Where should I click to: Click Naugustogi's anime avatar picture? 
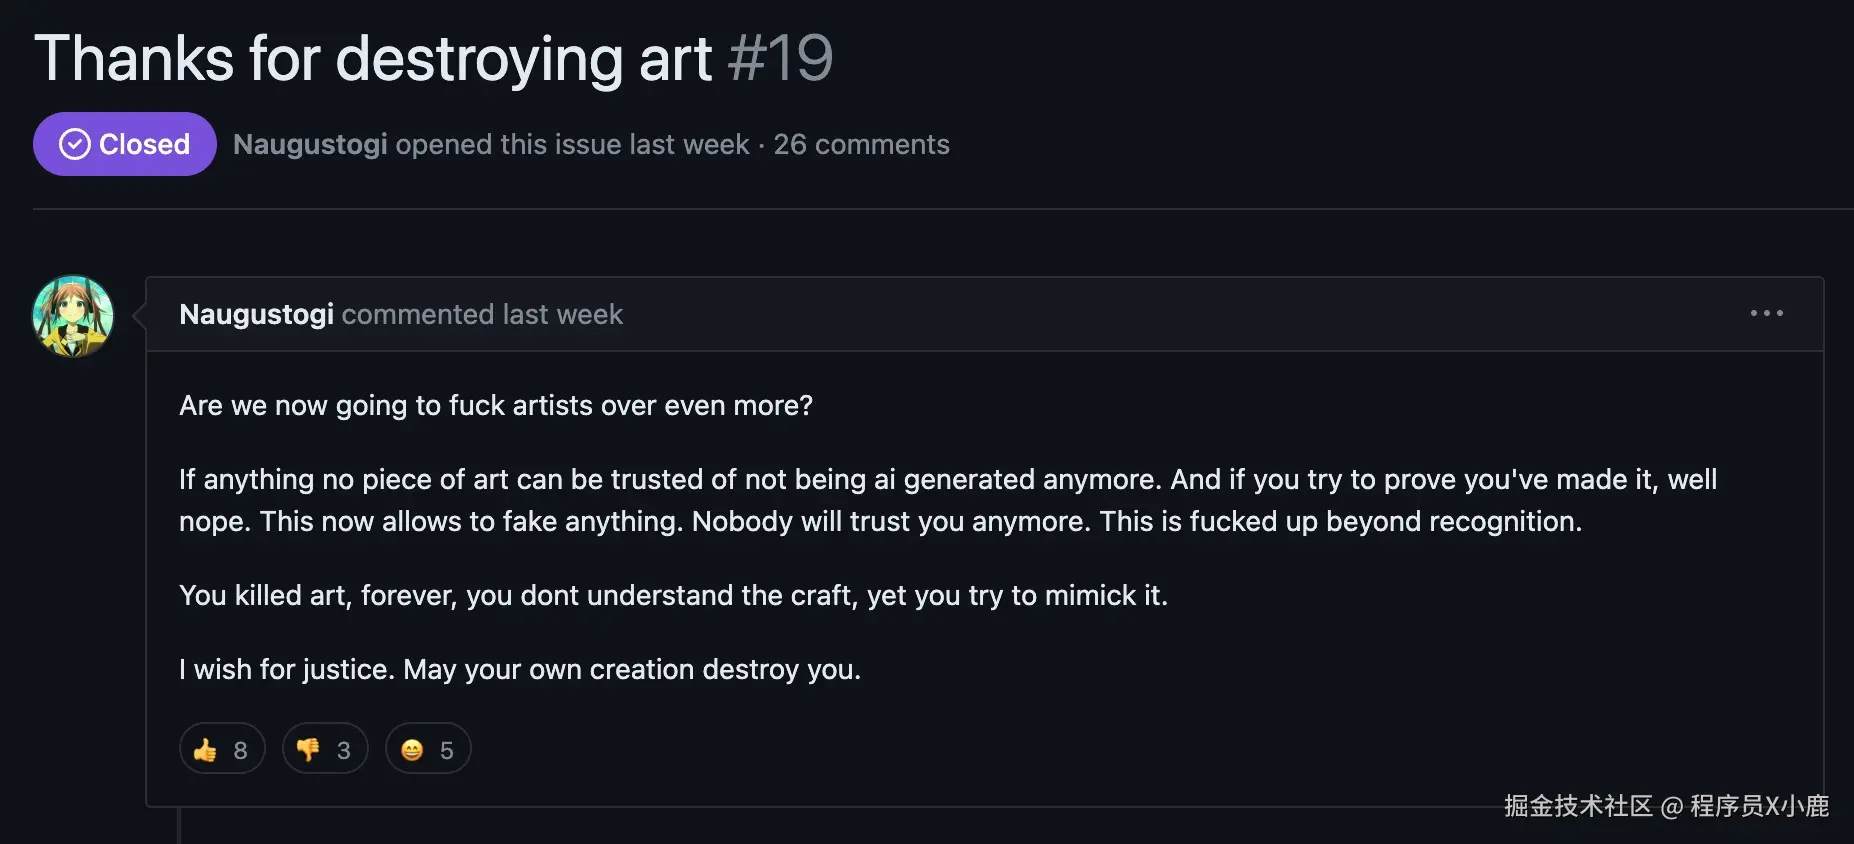click(73, 316)
